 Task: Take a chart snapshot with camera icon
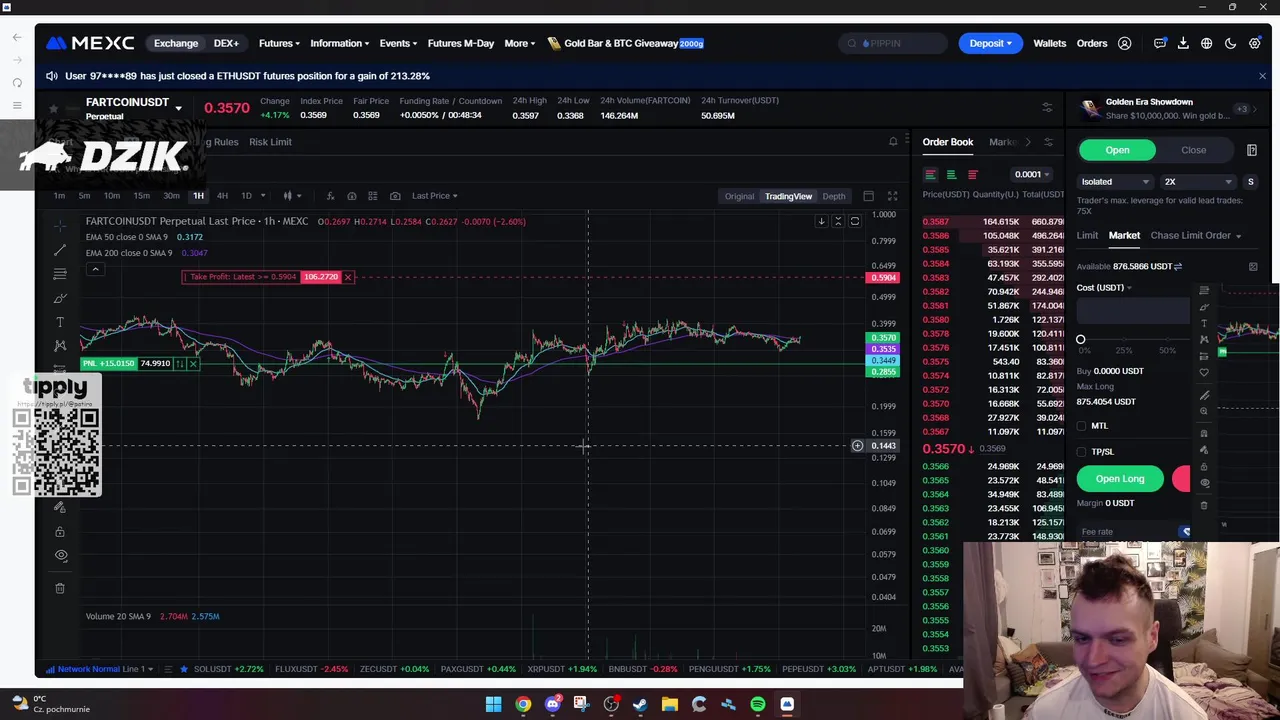[x=395, y=196]
